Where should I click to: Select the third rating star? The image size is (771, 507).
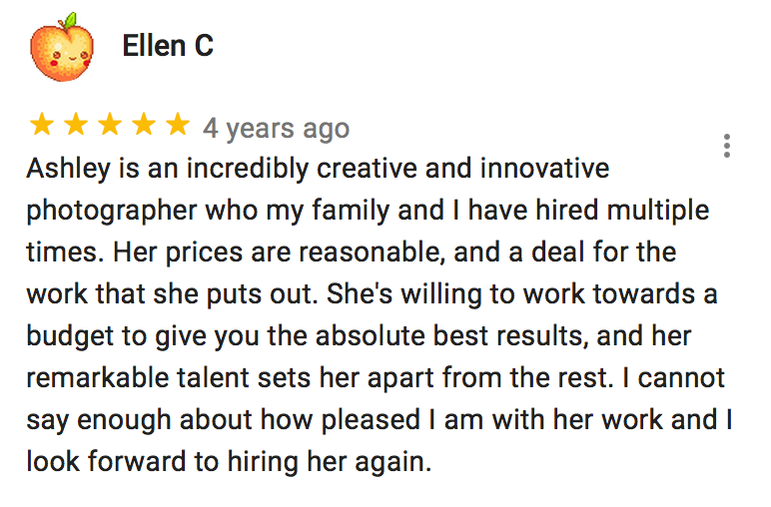click(110, 124)
